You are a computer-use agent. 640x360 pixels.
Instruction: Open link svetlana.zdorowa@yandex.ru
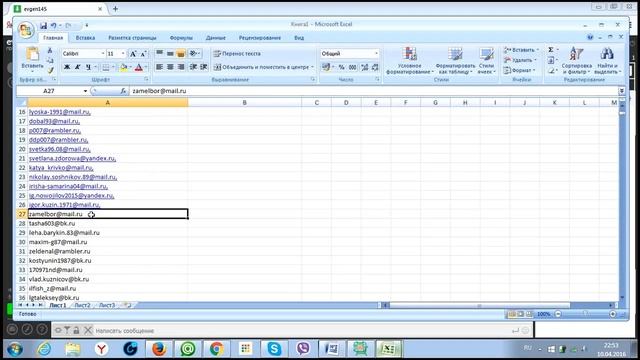click(x=72, y=158)
